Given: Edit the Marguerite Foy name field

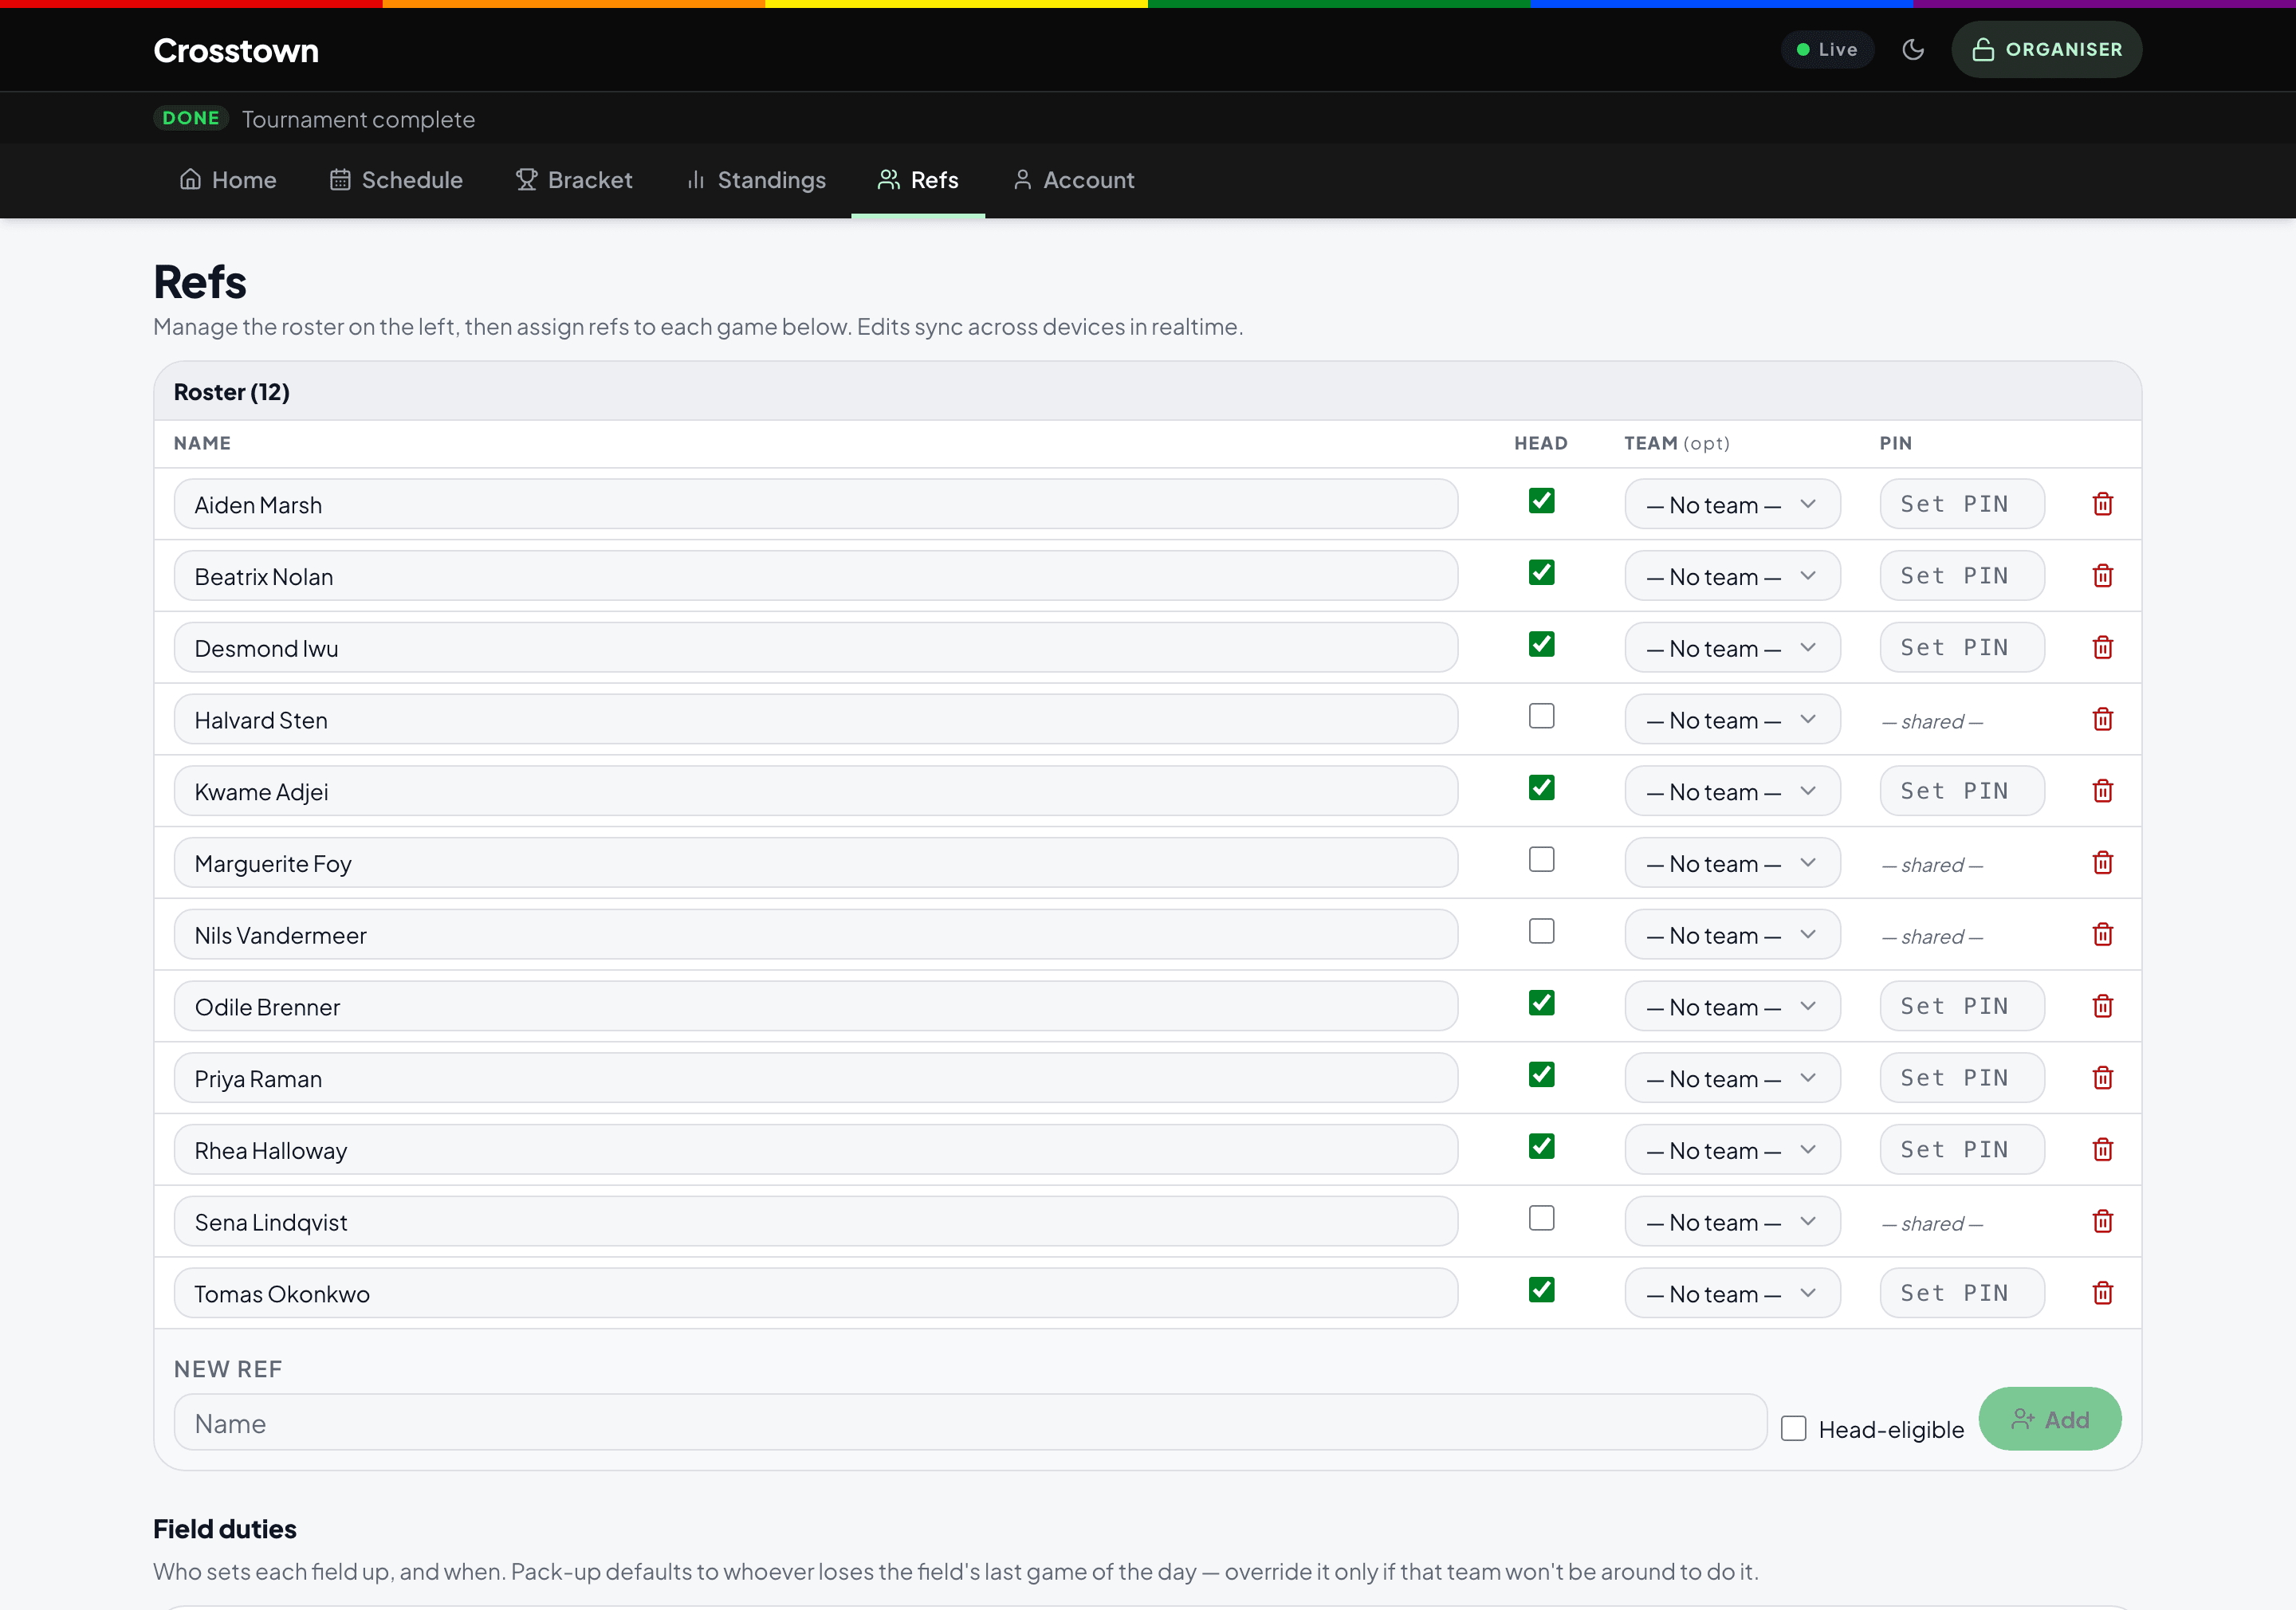Looking at the screenshot, I should click(x=815, y=863).
